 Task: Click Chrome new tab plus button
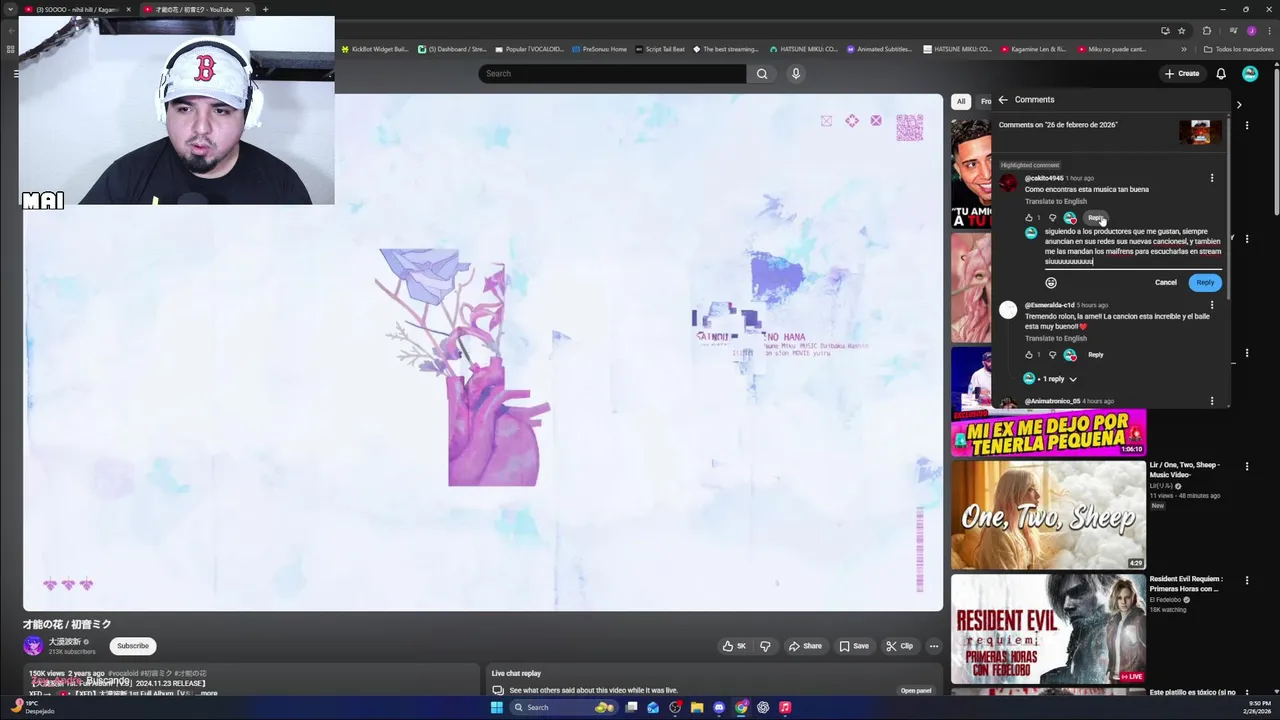click(265, 9)
